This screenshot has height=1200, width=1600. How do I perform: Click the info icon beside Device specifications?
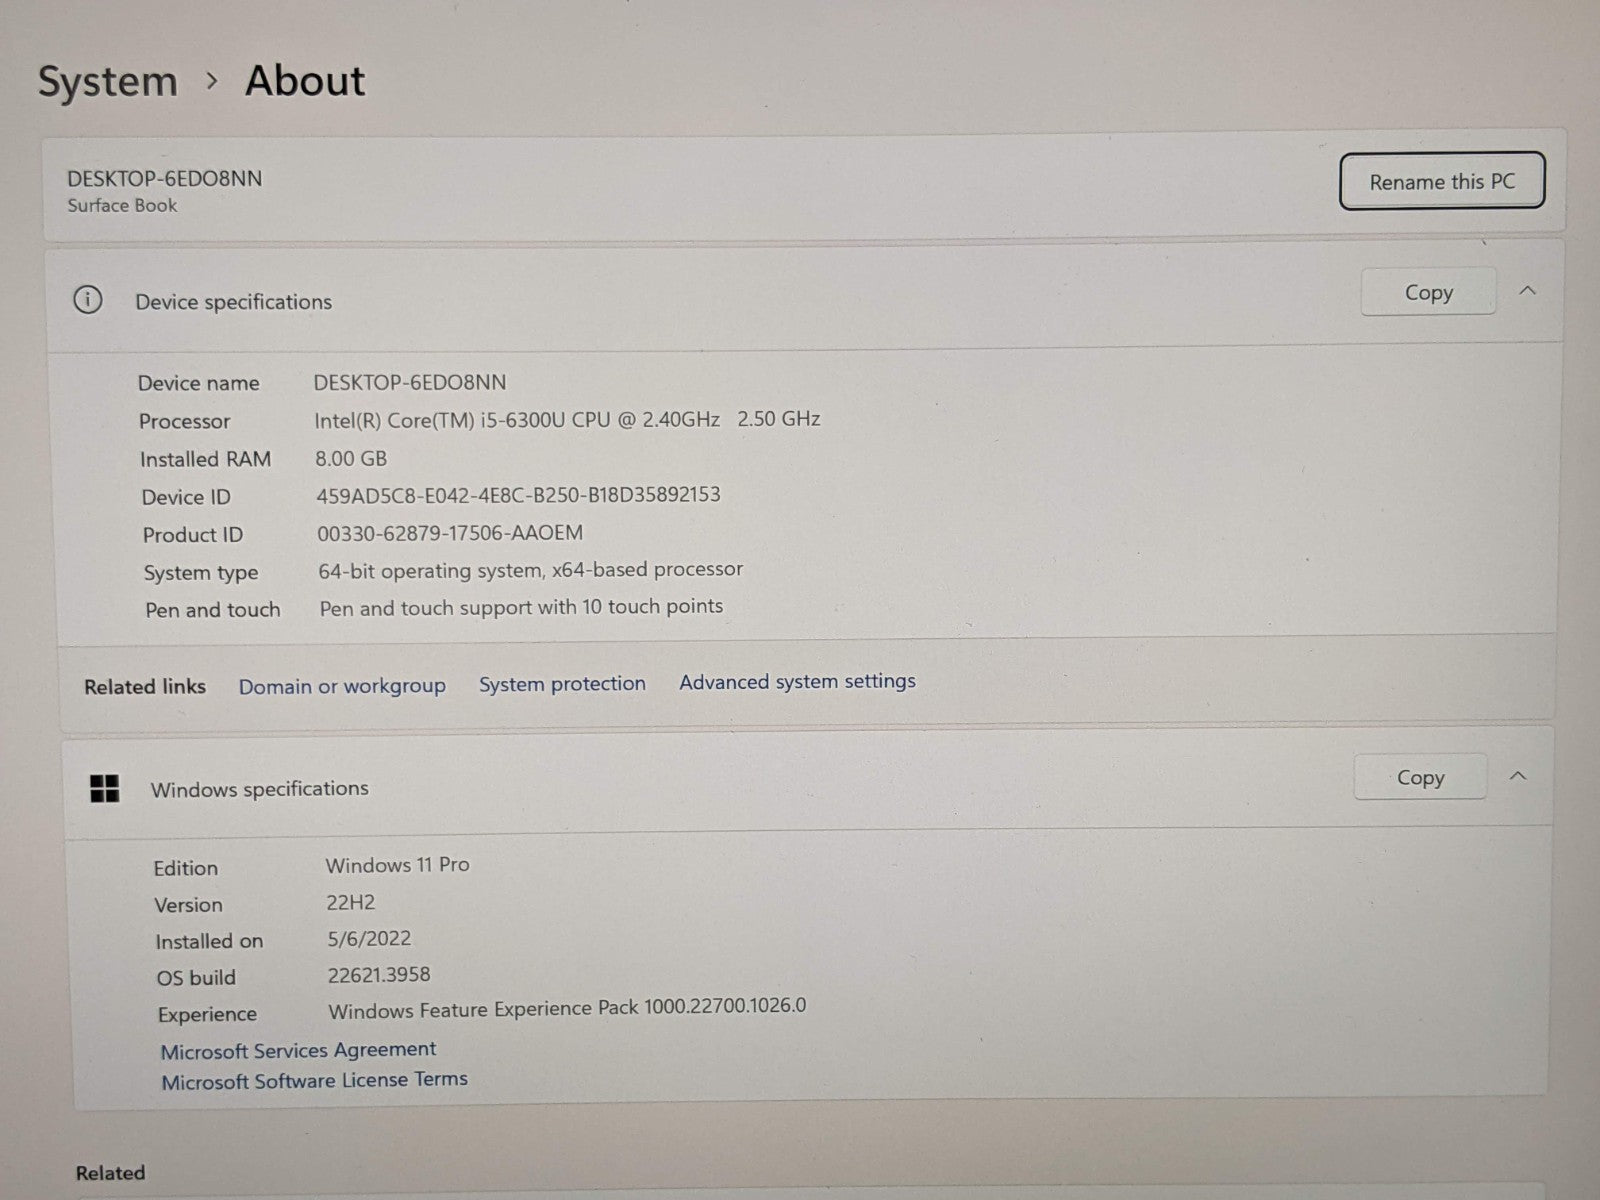[x=88, y=299]
